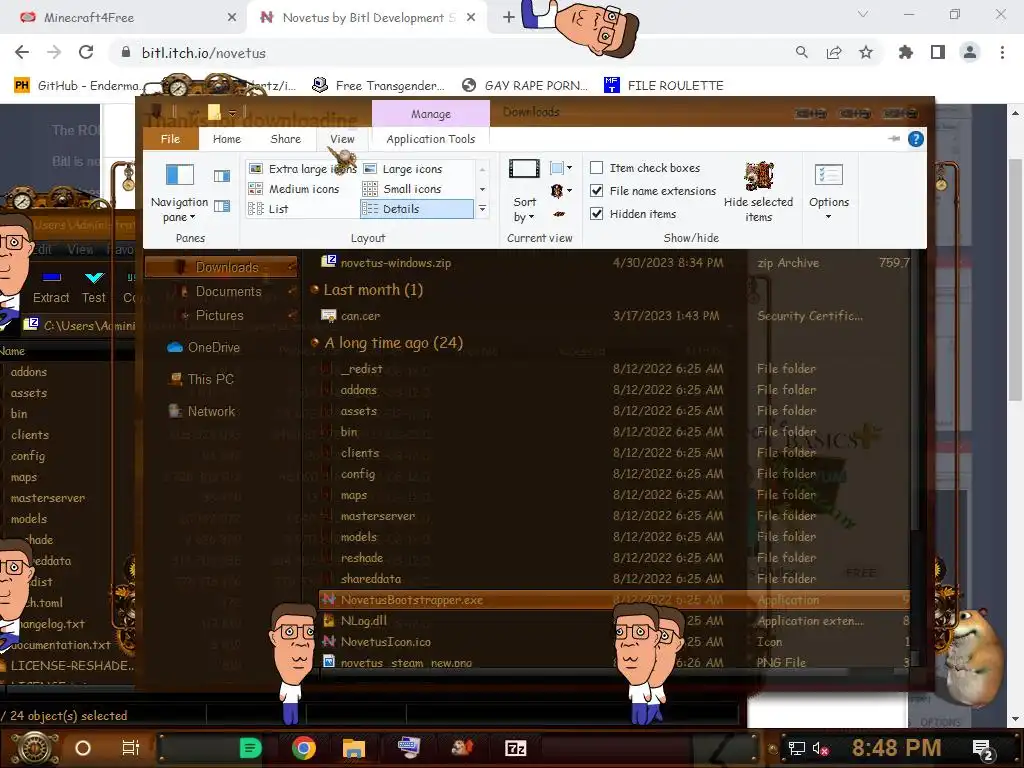
Task: Open the Chrome three-dot menu
Action: tap(1002, 52)
